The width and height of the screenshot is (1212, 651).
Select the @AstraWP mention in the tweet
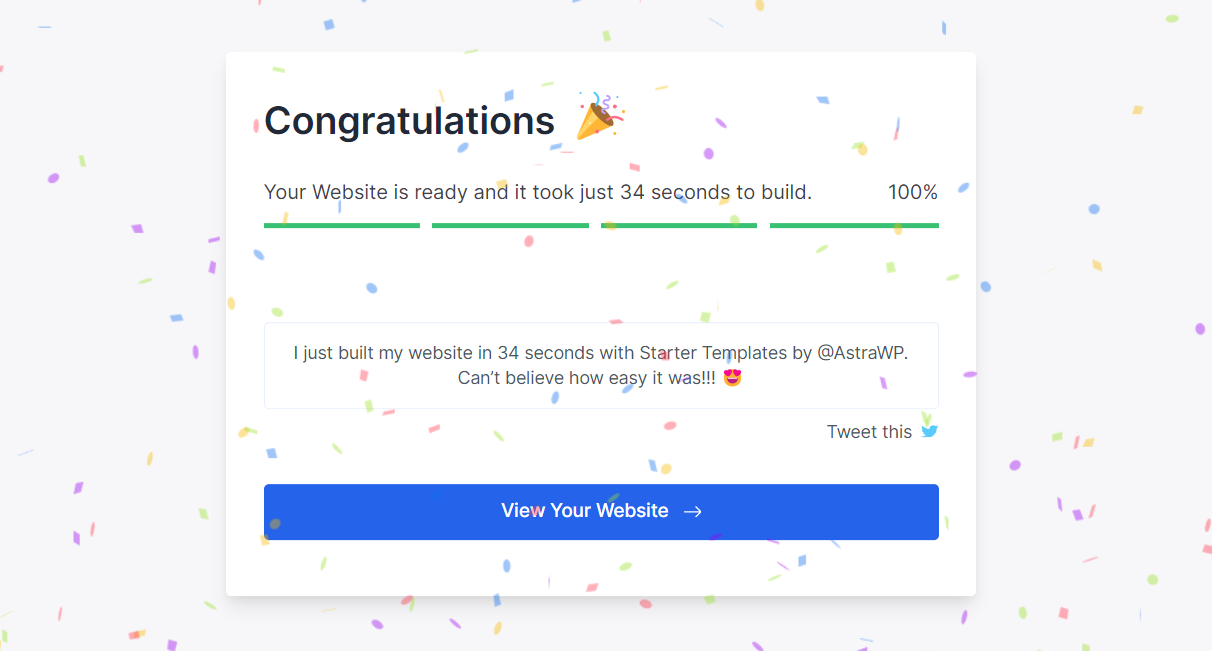(x=863, y=353)
